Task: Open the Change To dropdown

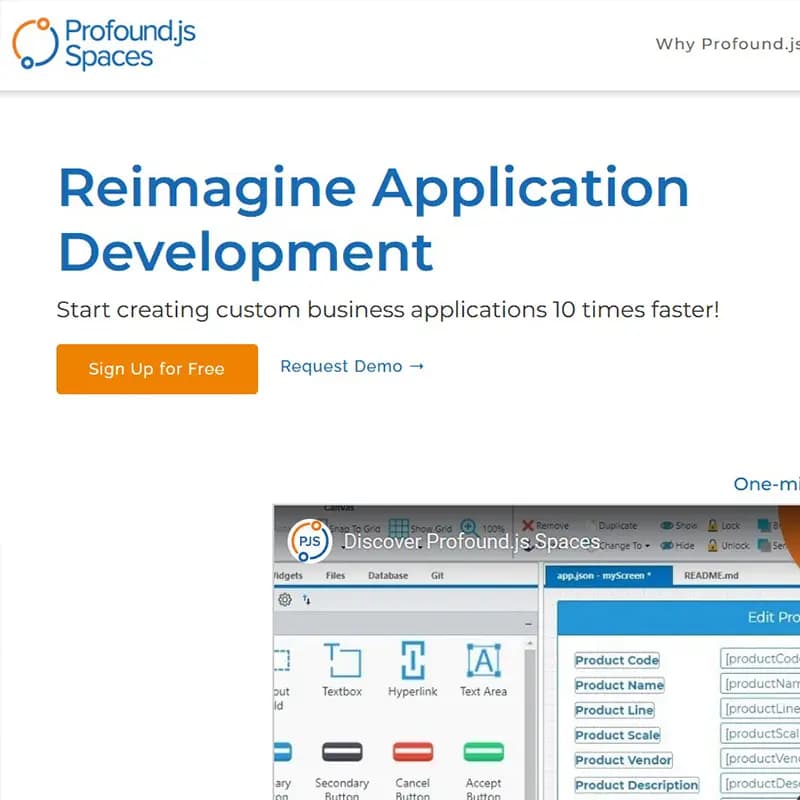Action: click(x=624, y=545)
